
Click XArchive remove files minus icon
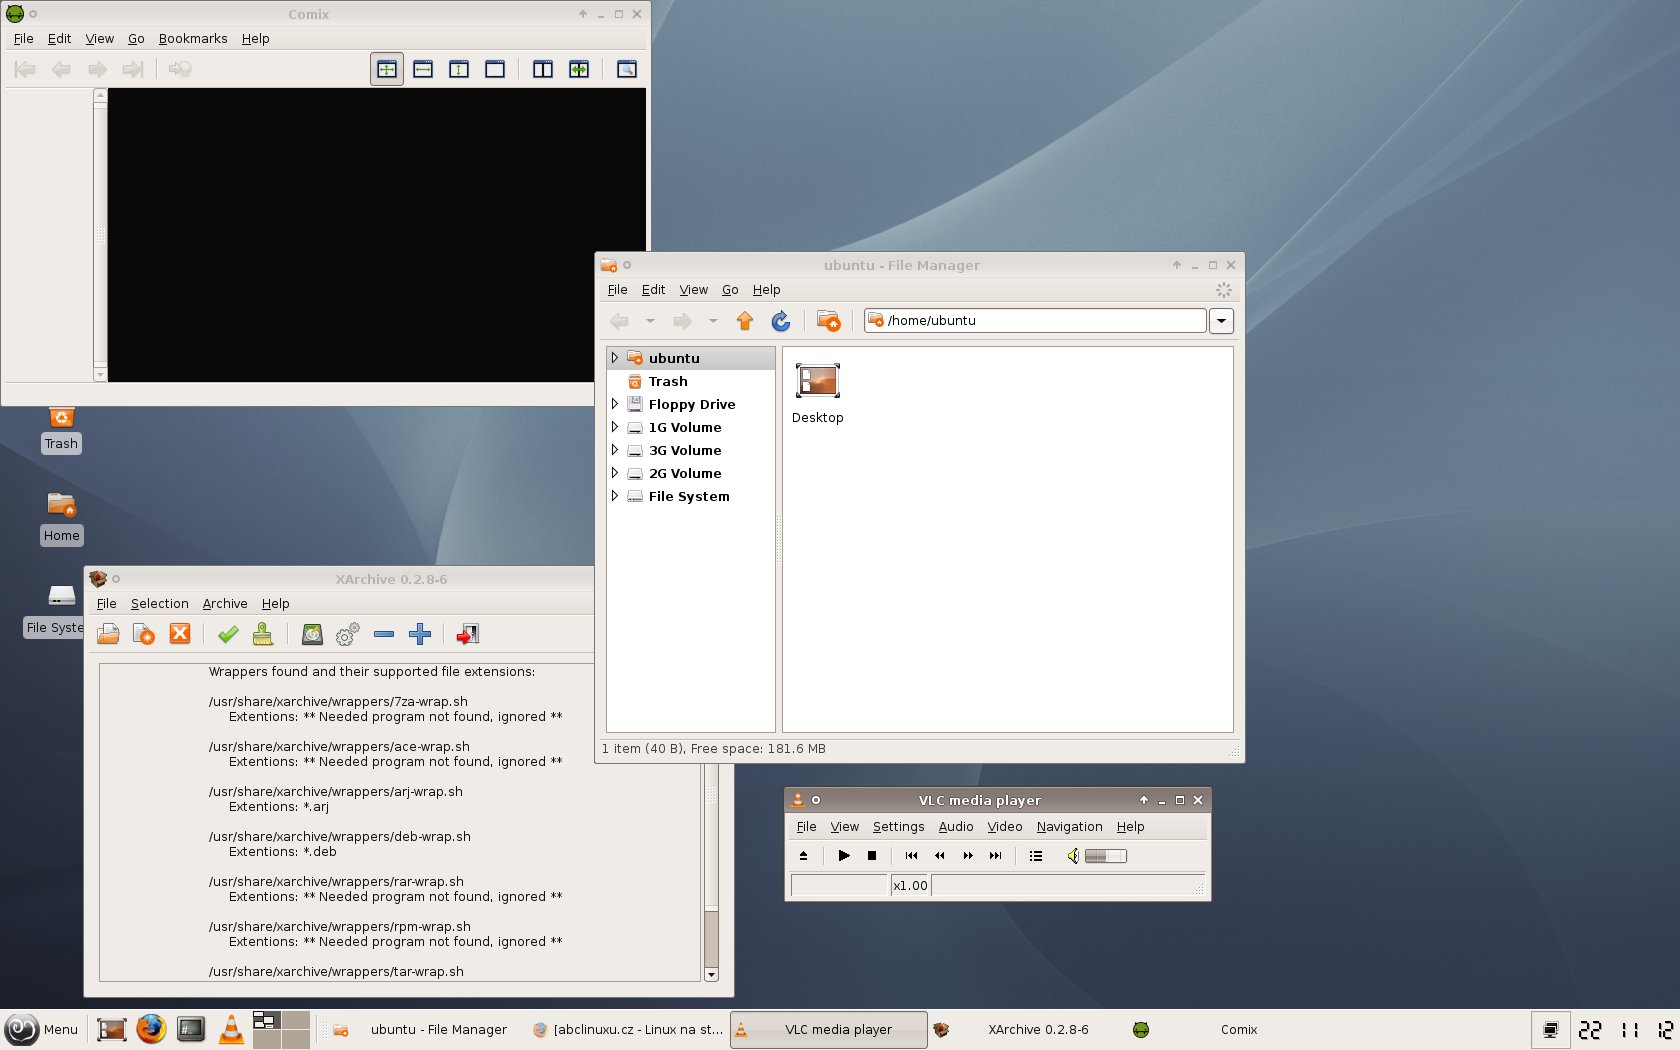[384, 634]
